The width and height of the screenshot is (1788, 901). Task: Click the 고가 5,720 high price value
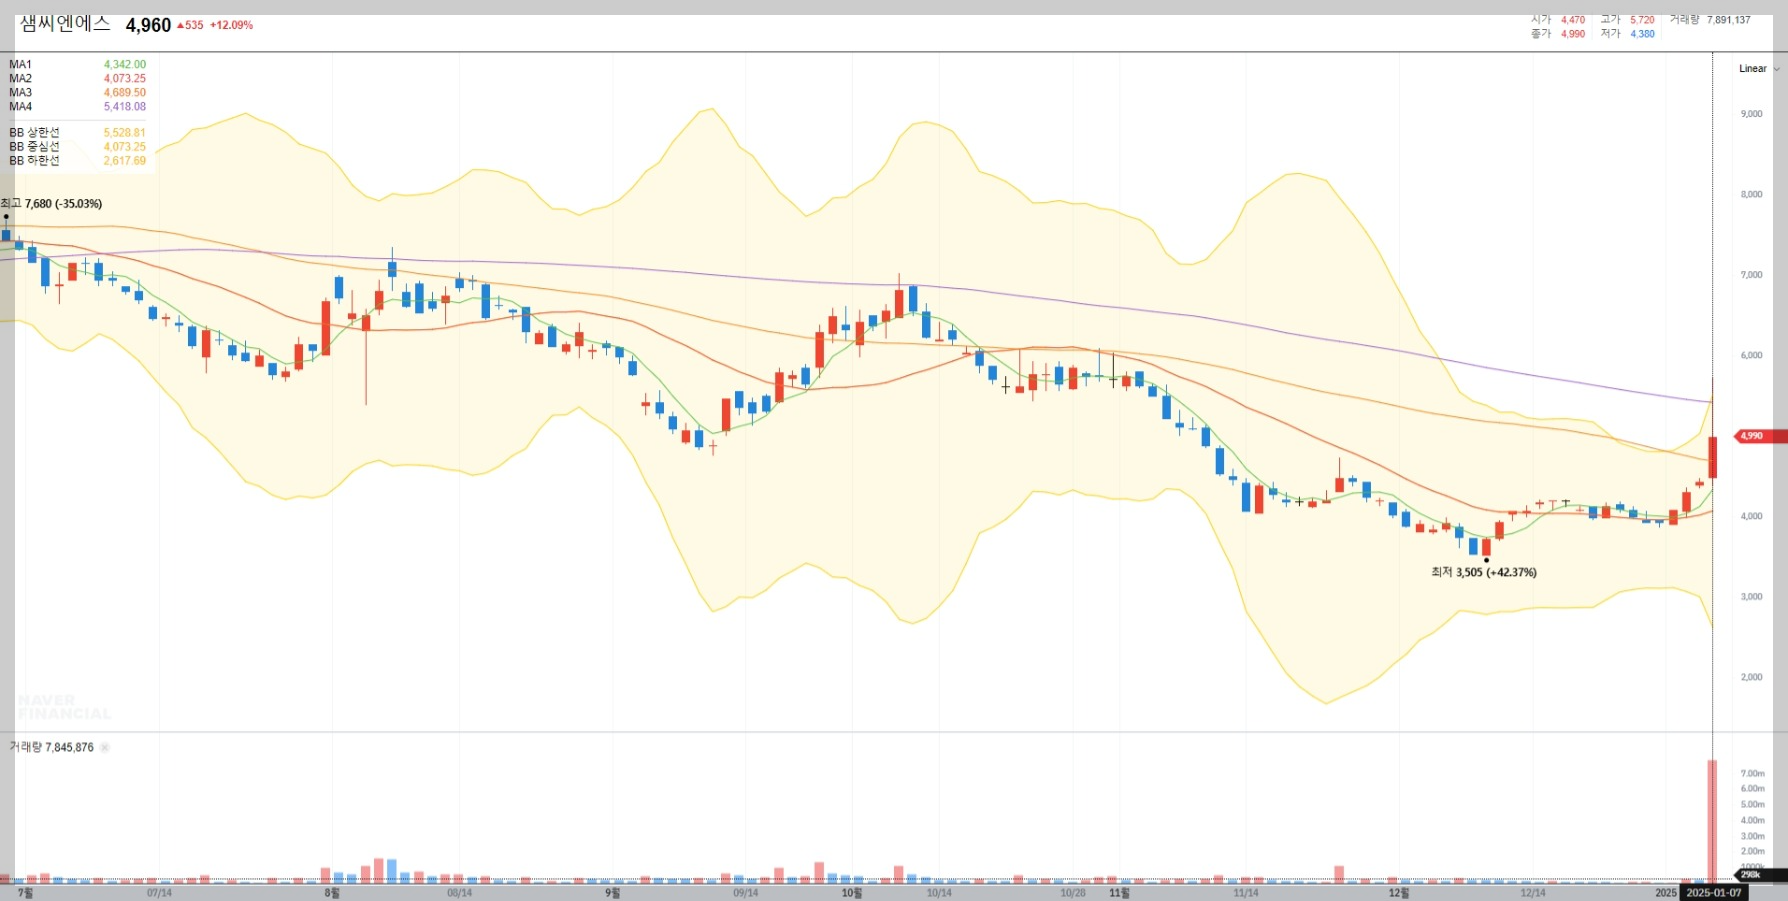coord(1642,20)
